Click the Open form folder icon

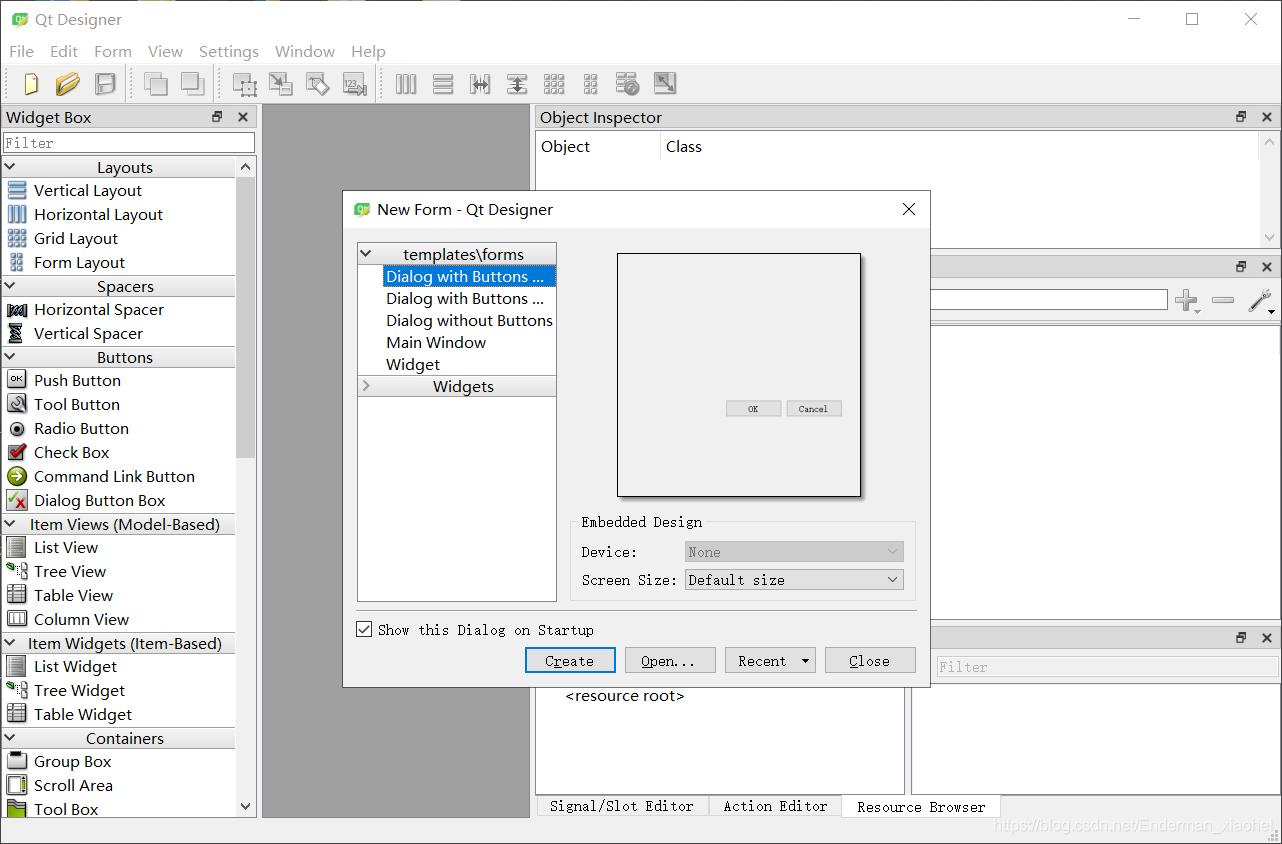click(x=67, y=84)
